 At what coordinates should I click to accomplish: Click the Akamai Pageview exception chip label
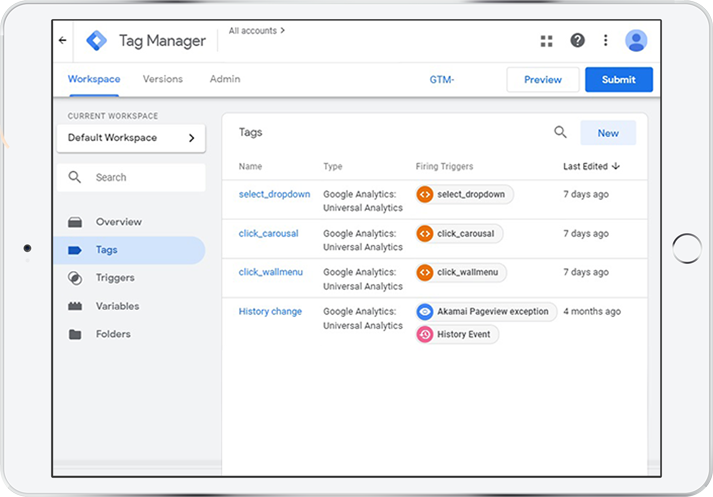[493, 311]
